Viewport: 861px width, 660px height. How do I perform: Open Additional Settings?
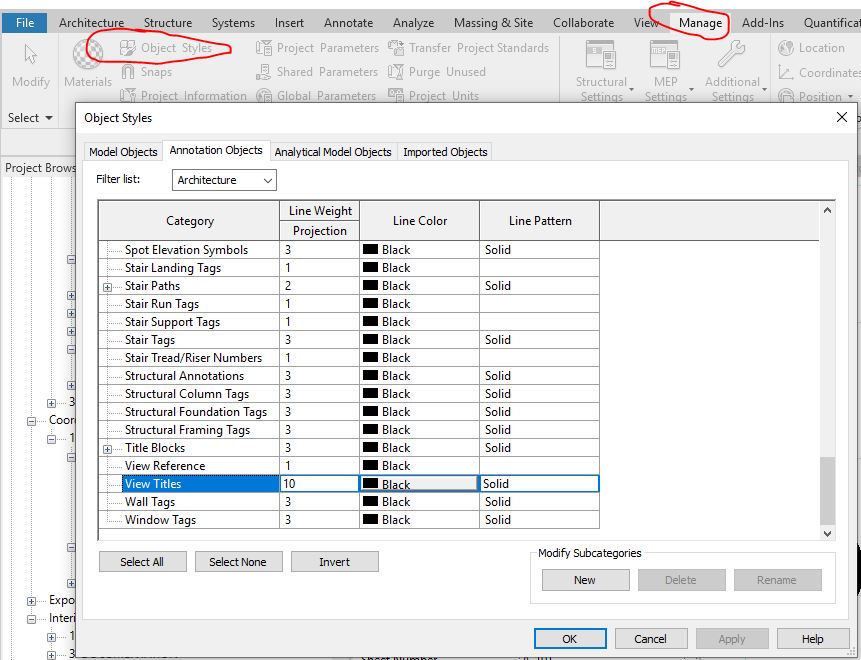(731, 65)
